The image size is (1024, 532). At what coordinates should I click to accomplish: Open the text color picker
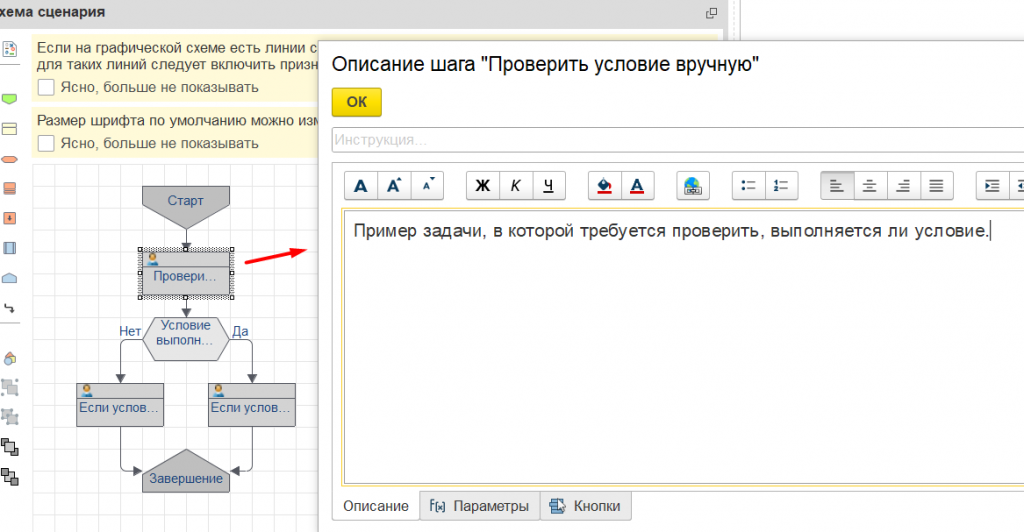(x=637, y=186)
